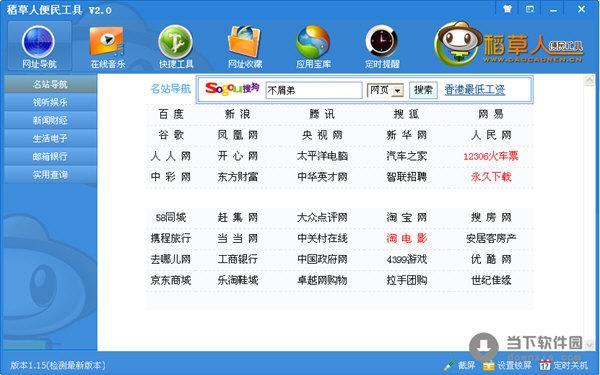Viewport: 600px width, 375px height.
Task: Click the Sogou search input field
Action: click(x=314, y=90)
